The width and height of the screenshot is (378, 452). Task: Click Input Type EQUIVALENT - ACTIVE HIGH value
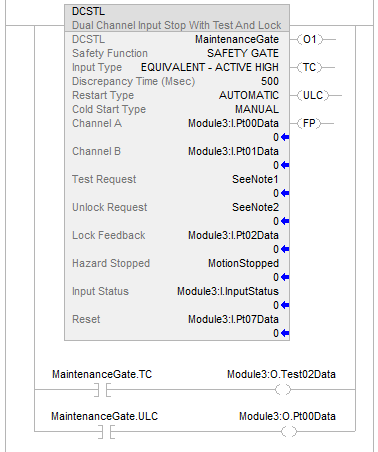tap(210, 67)
